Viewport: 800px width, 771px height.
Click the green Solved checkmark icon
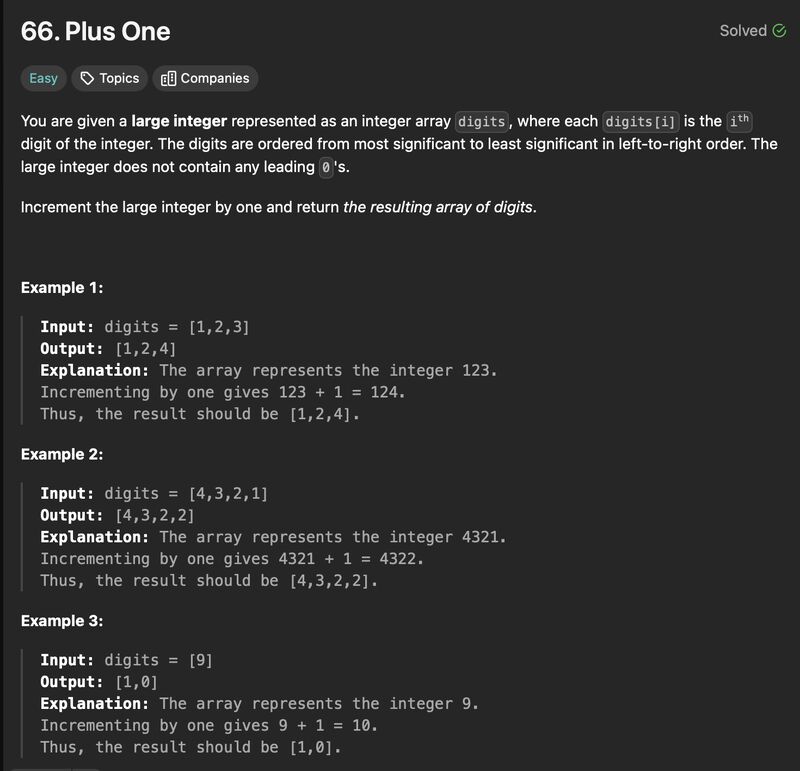pos(779,31)
